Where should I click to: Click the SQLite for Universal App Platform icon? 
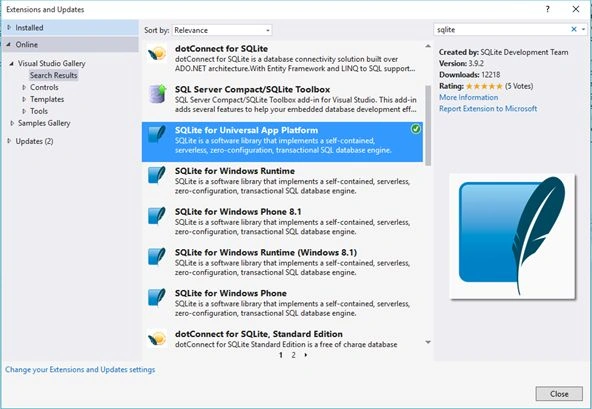point(157,135)
